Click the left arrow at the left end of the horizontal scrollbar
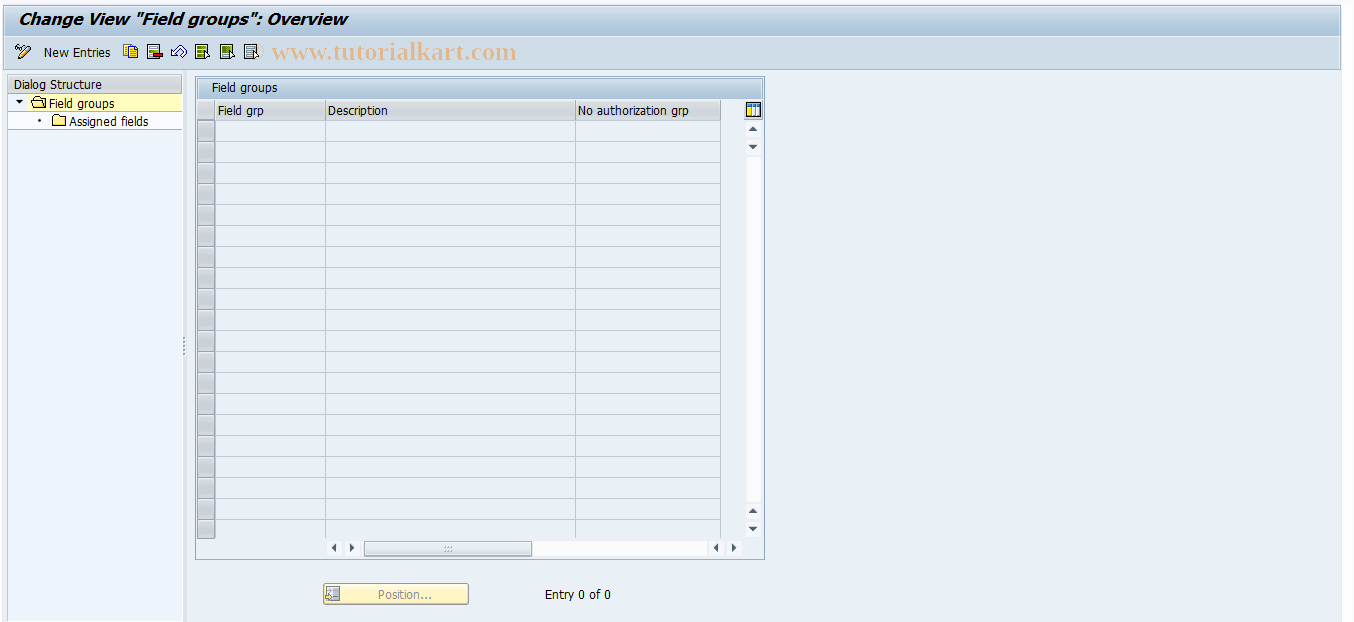Image resolution: width=1354 pixels, height=622 pixels. 334,548
